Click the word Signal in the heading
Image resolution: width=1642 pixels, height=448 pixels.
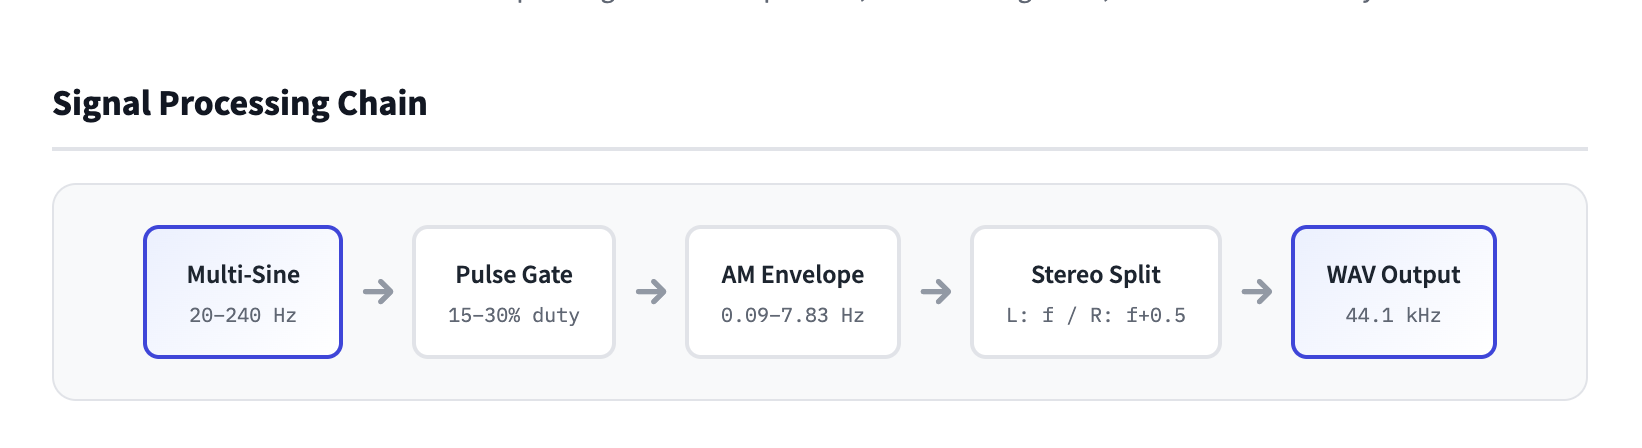point(101,104)
